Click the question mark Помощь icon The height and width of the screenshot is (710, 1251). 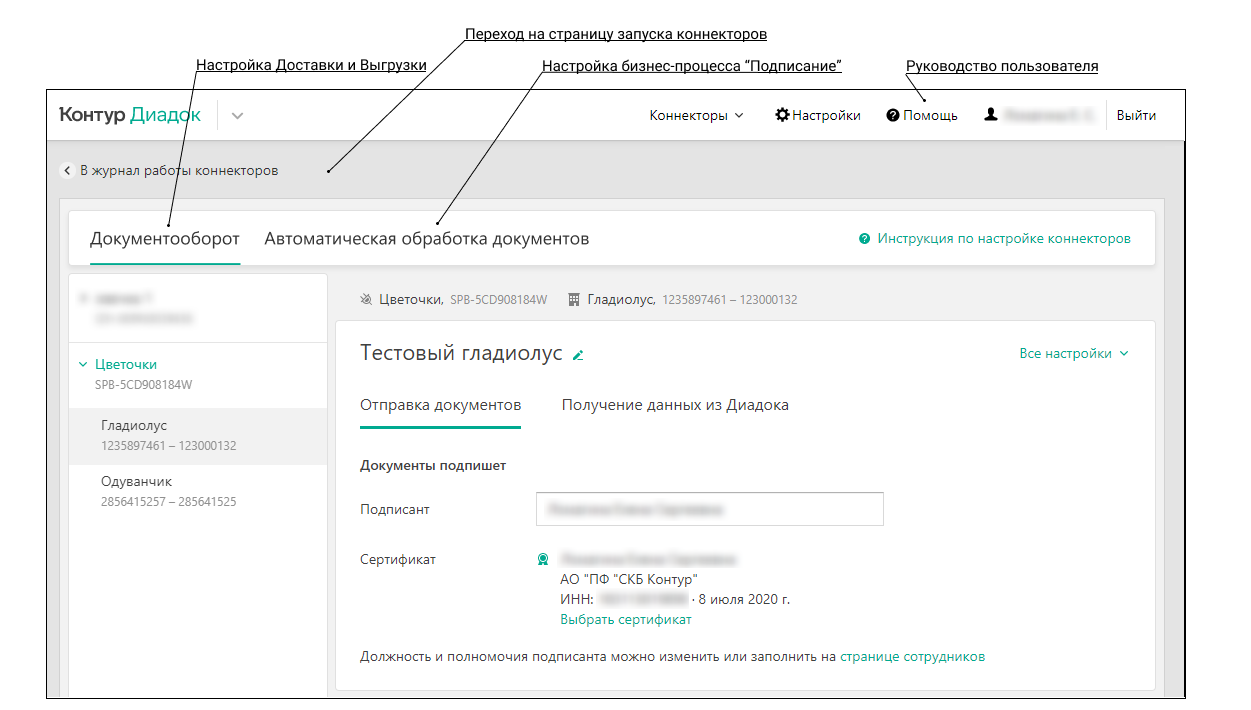click(893, 115)
